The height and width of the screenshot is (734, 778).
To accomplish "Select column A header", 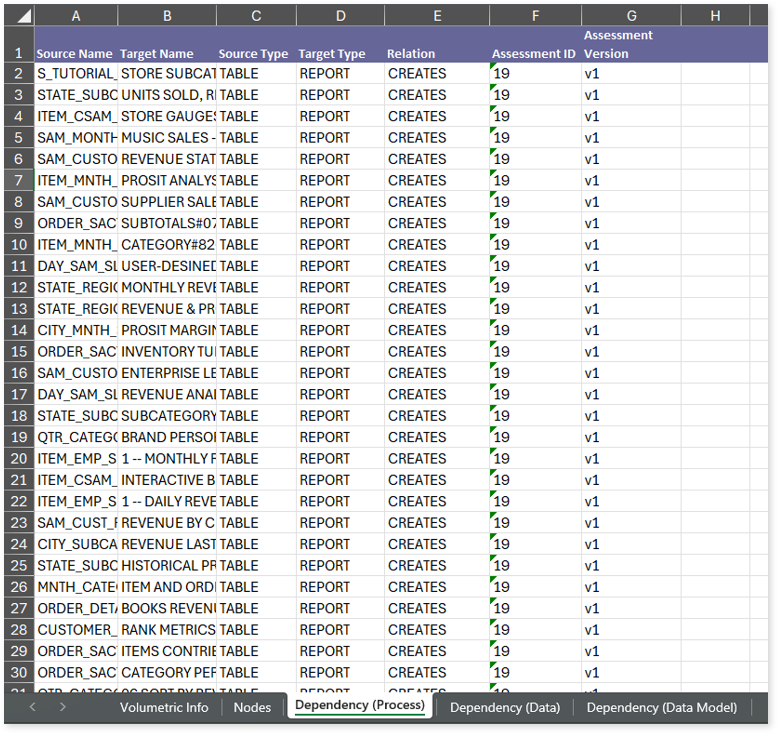I will [x=76, y=16].
